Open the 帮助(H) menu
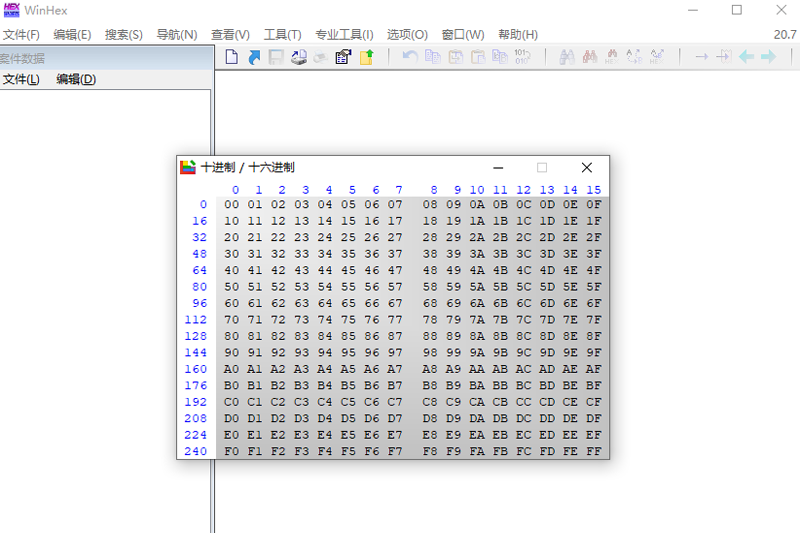The image size is (800, 533). [x=518, y=35]
